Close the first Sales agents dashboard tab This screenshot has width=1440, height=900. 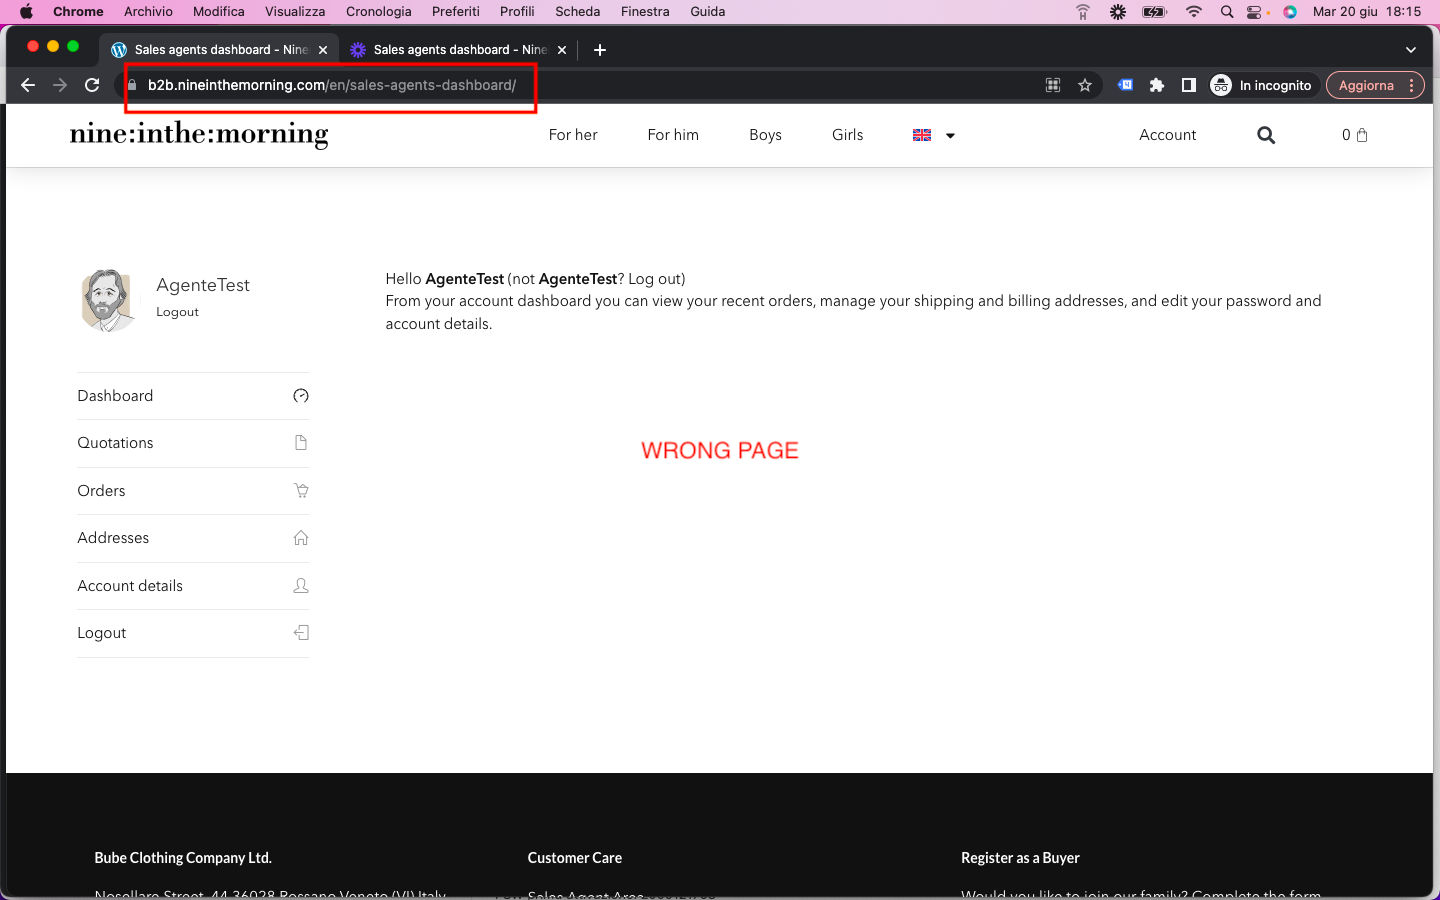pos(323,50)
